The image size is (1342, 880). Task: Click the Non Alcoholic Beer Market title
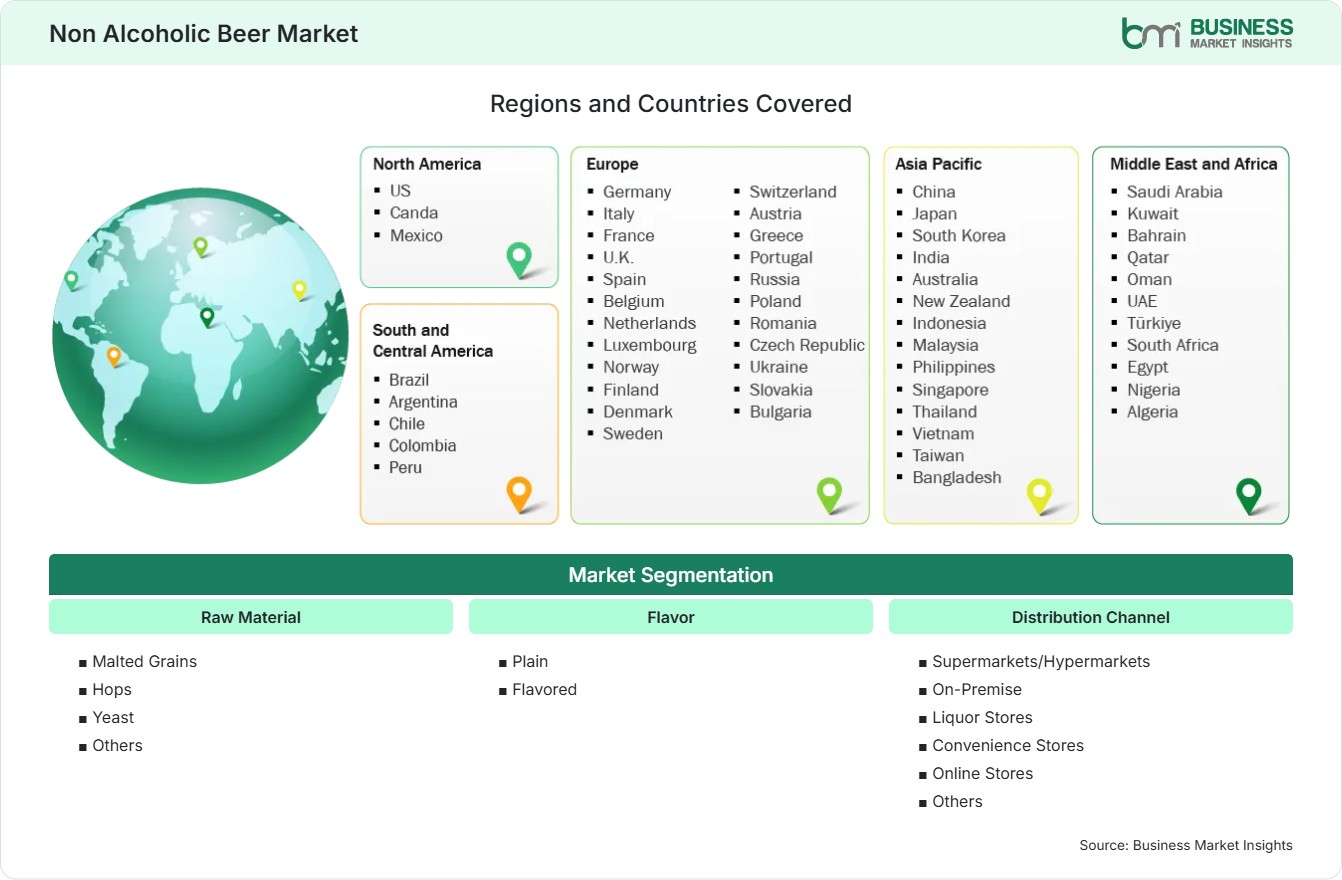[204, 33]
